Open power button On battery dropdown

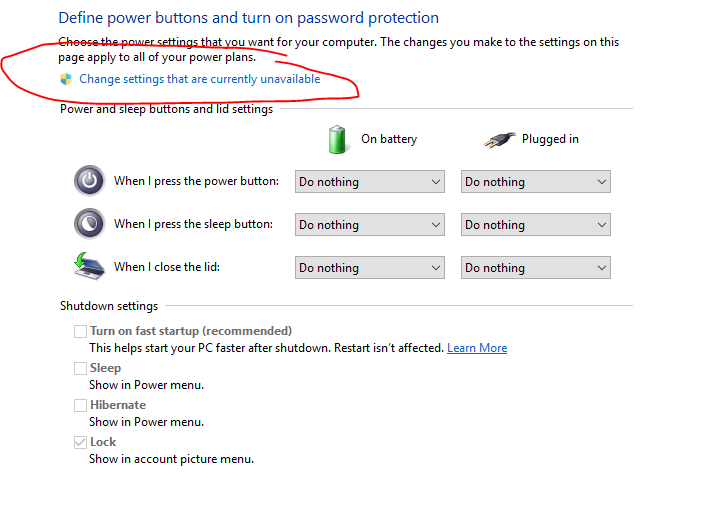click(370, 182)
